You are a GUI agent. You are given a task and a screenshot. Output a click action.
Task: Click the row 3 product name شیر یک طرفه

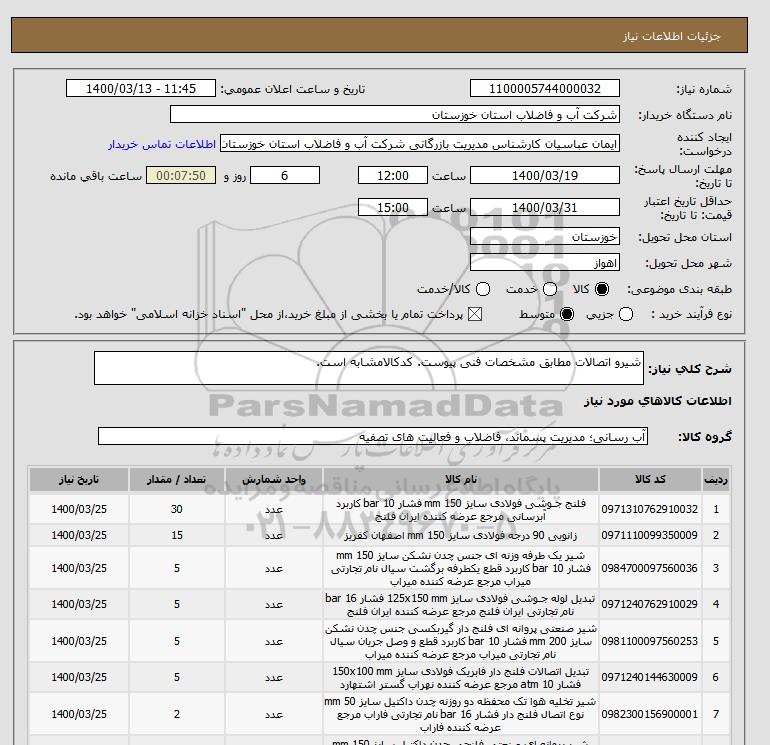pyautogui.click(x=461, y=569)
